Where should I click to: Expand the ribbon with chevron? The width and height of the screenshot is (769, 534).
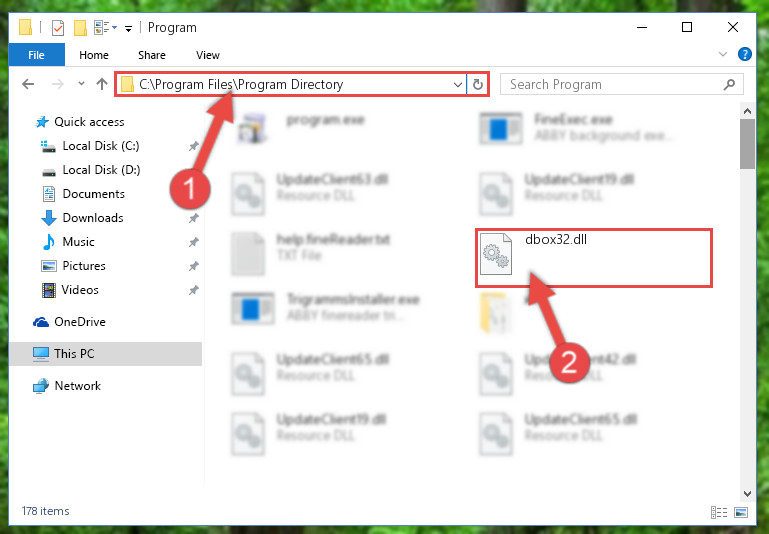point(722,54)
